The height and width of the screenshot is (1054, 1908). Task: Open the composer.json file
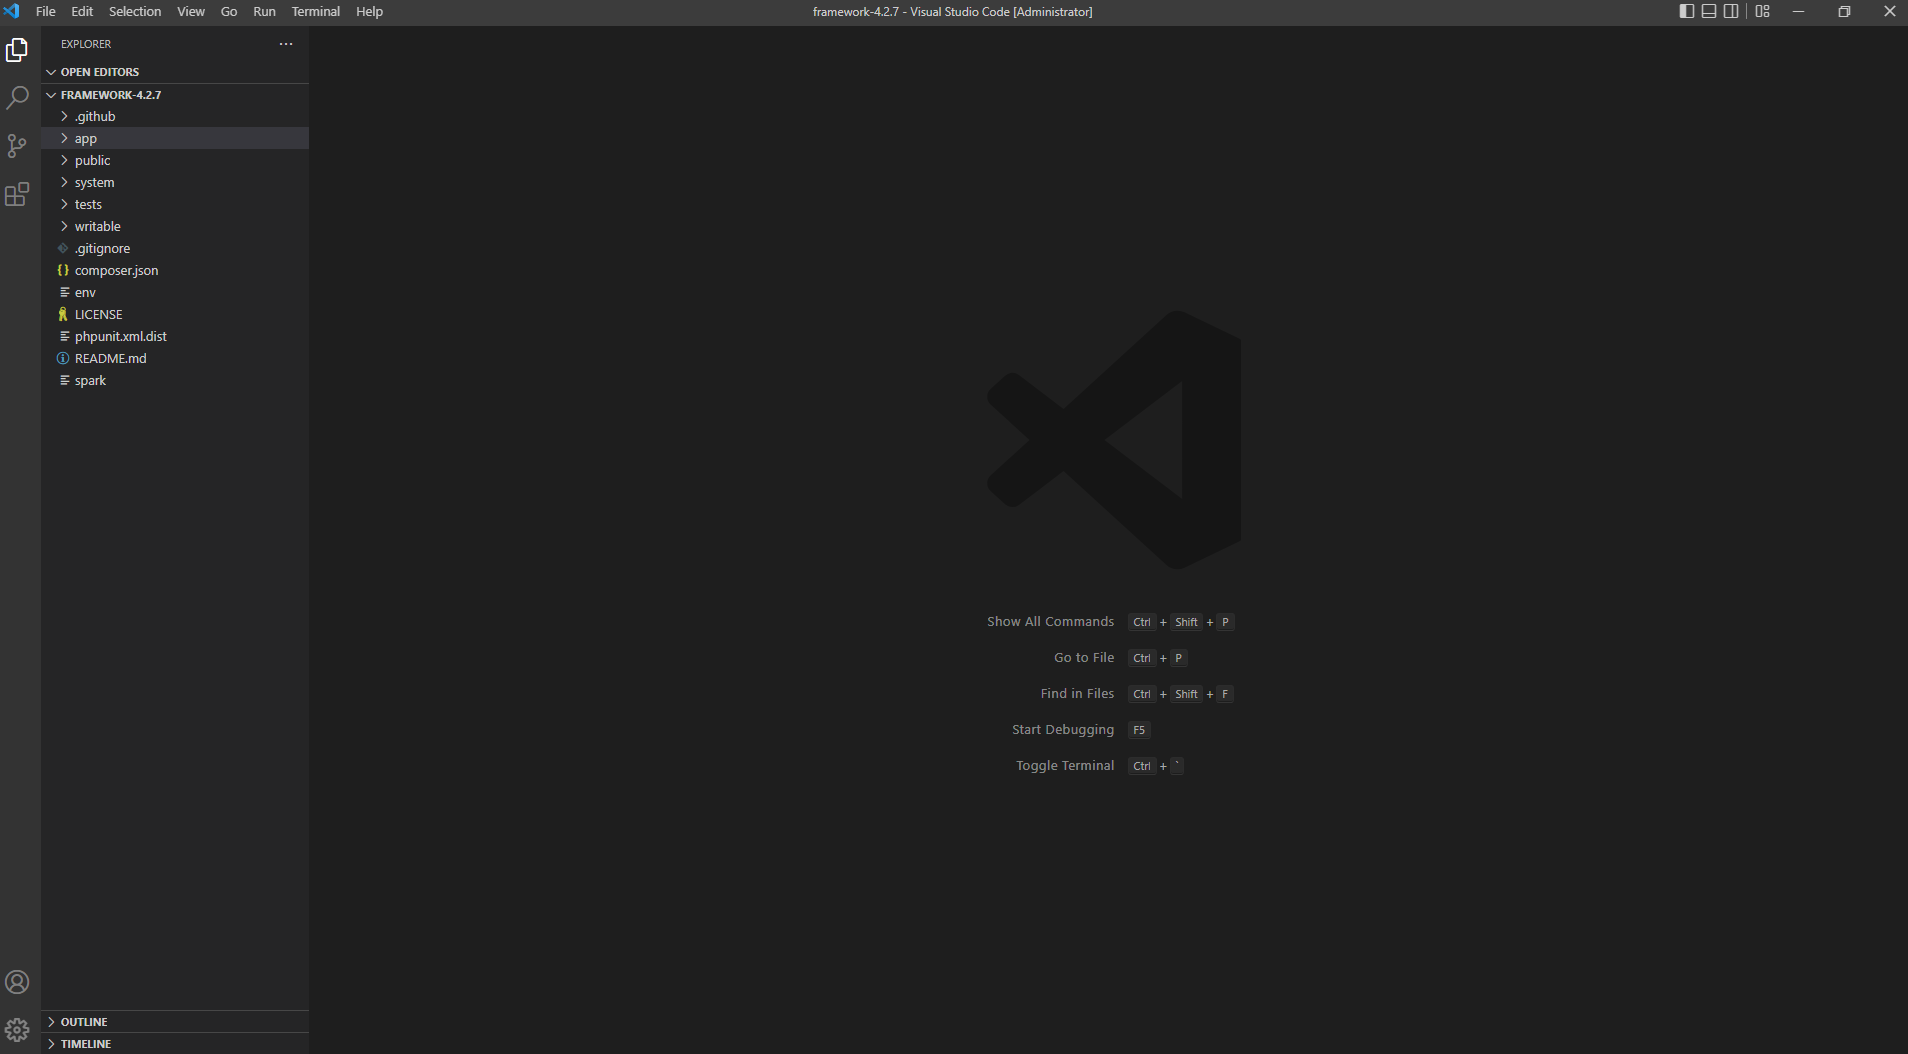tap(175, 270)
